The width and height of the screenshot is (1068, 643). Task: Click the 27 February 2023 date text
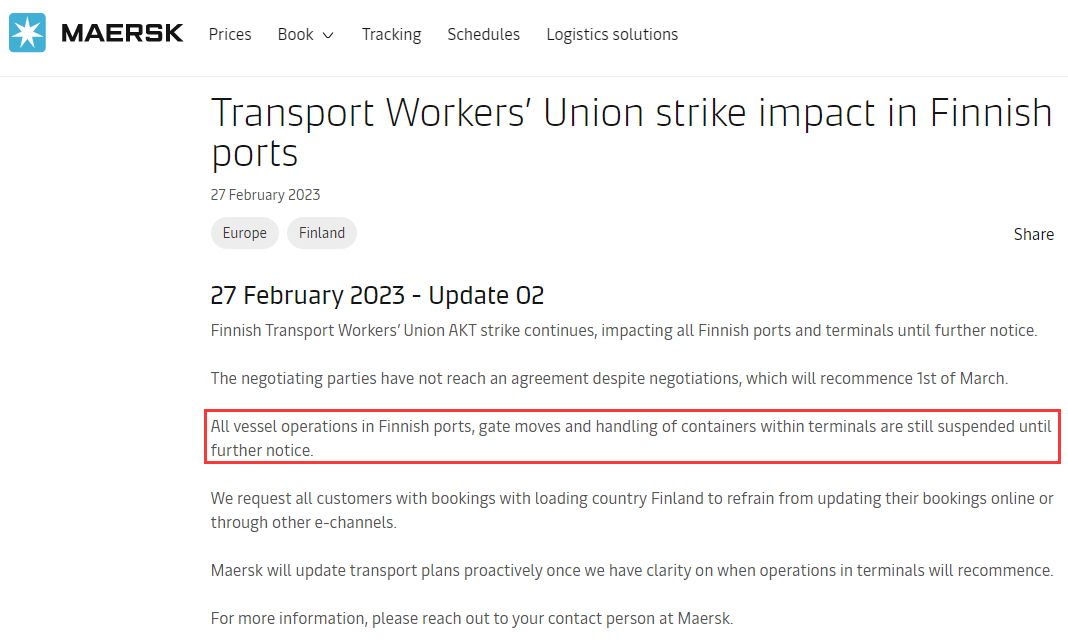[265, 195]
